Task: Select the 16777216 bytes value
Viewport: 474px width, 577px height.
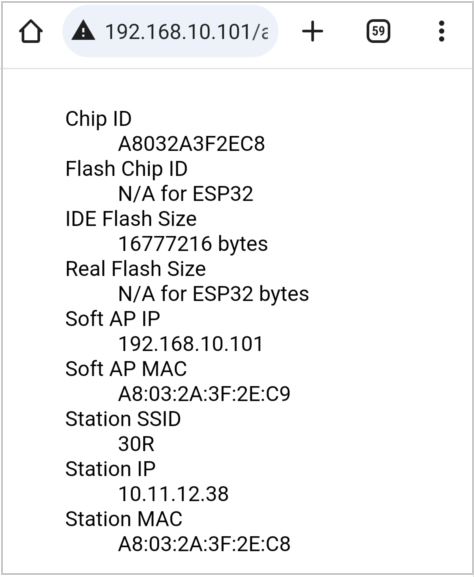Action: [193, 244]
